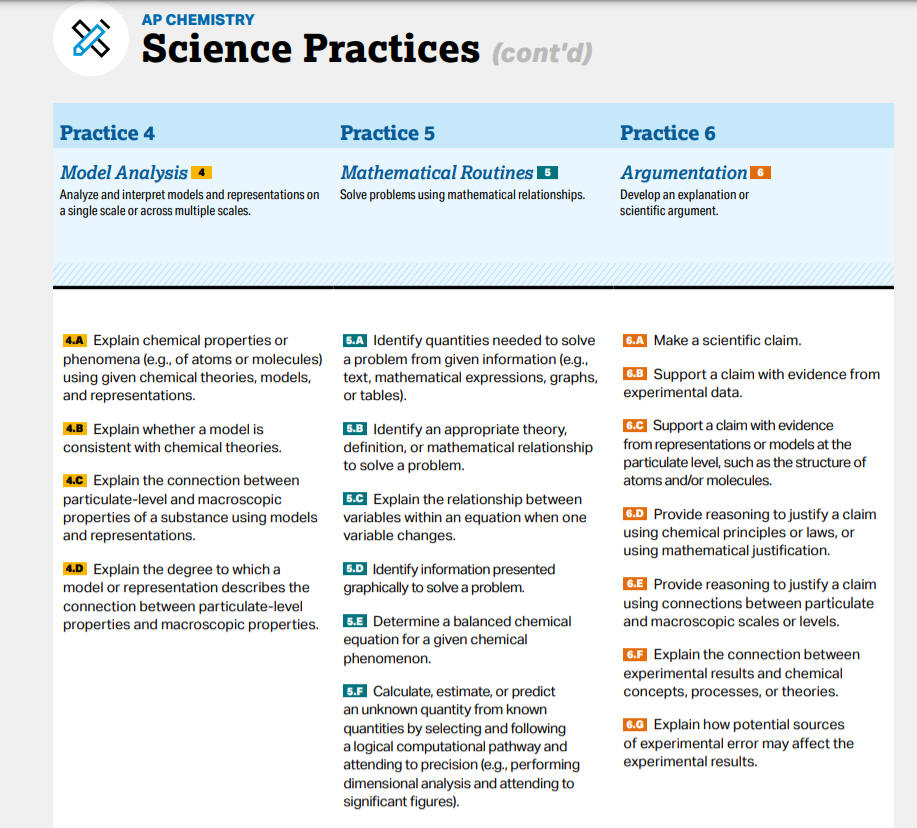Click the yellow 4 badge beside Model Analysis
Screen dimensions: 917x828
[x=201, y=173]
